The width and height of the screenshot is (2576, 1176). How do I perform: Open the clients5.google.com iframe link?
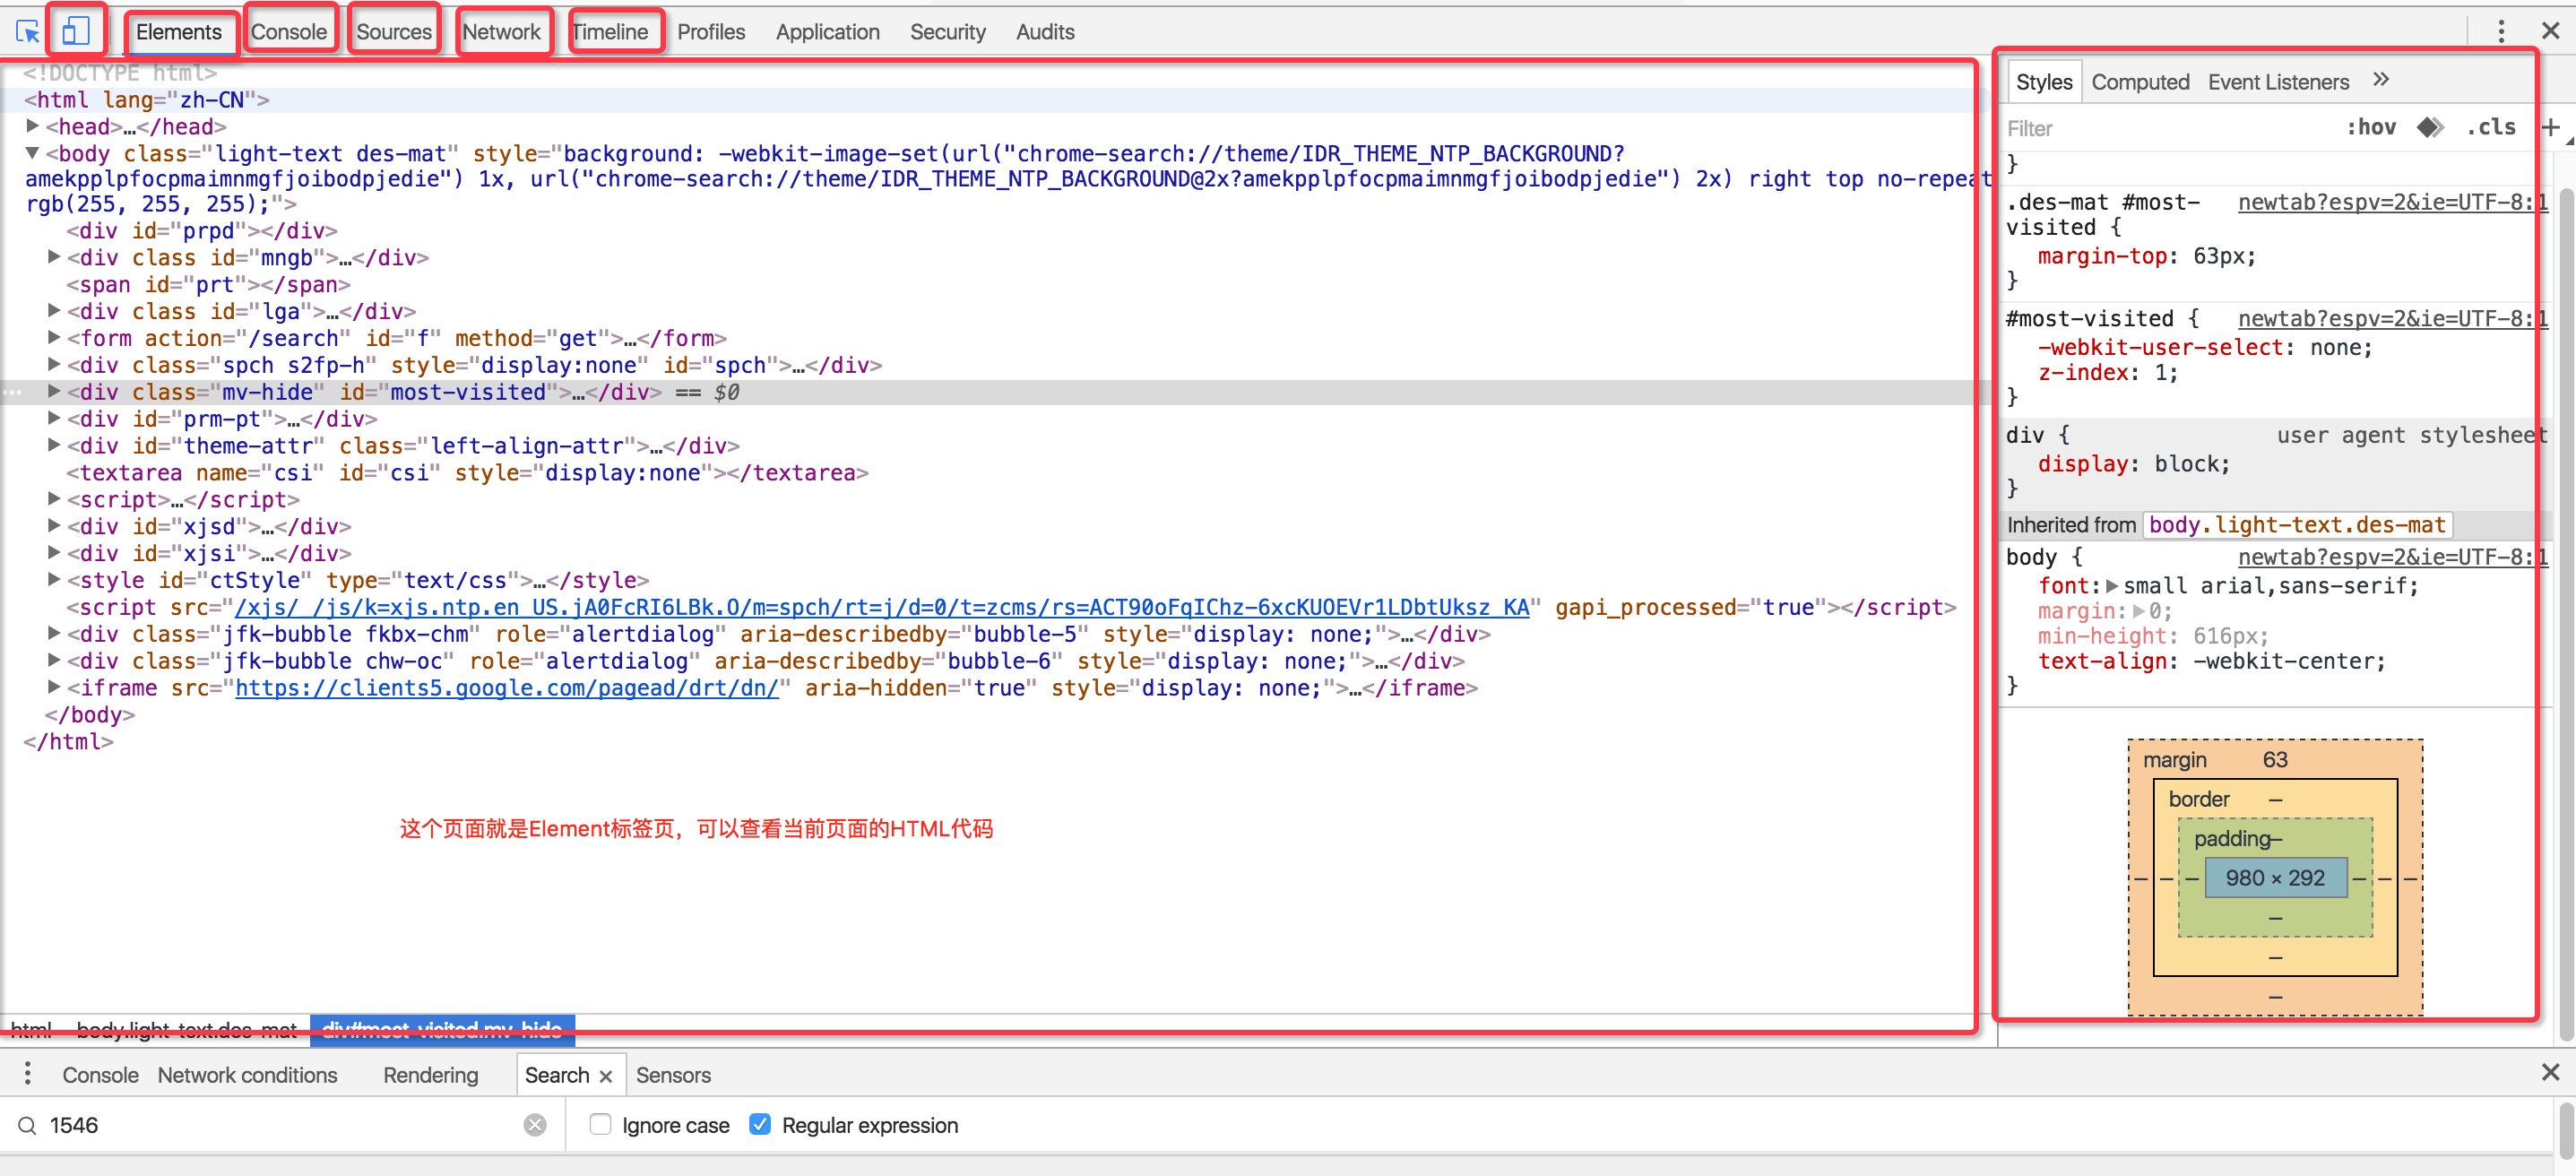pos(506,688)
